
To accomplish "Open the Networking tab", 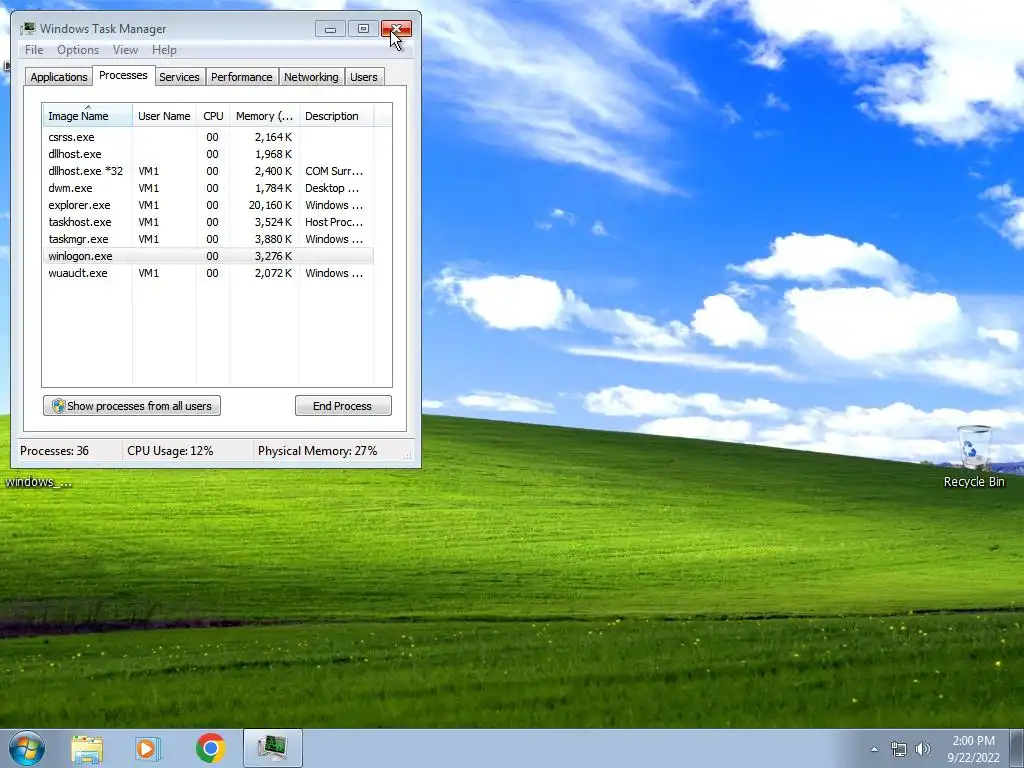I will pos(311,77).
